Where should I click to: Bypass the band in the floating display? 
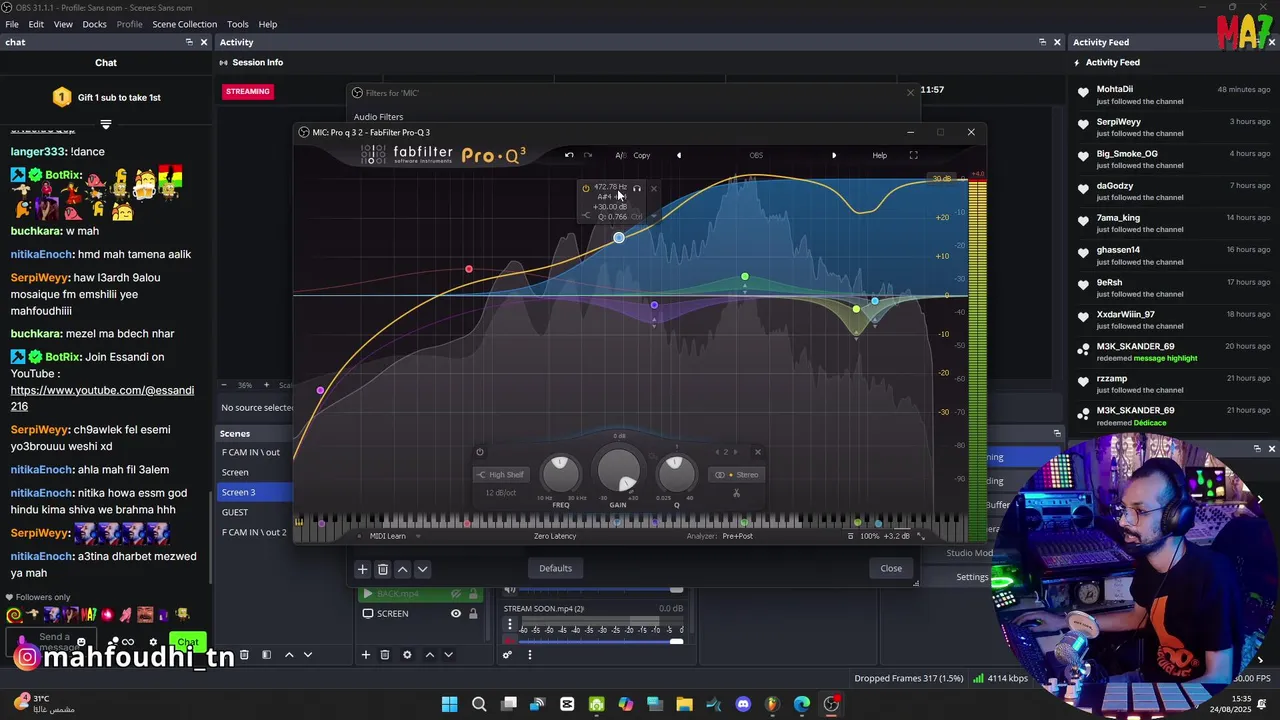tap(586, 188)
